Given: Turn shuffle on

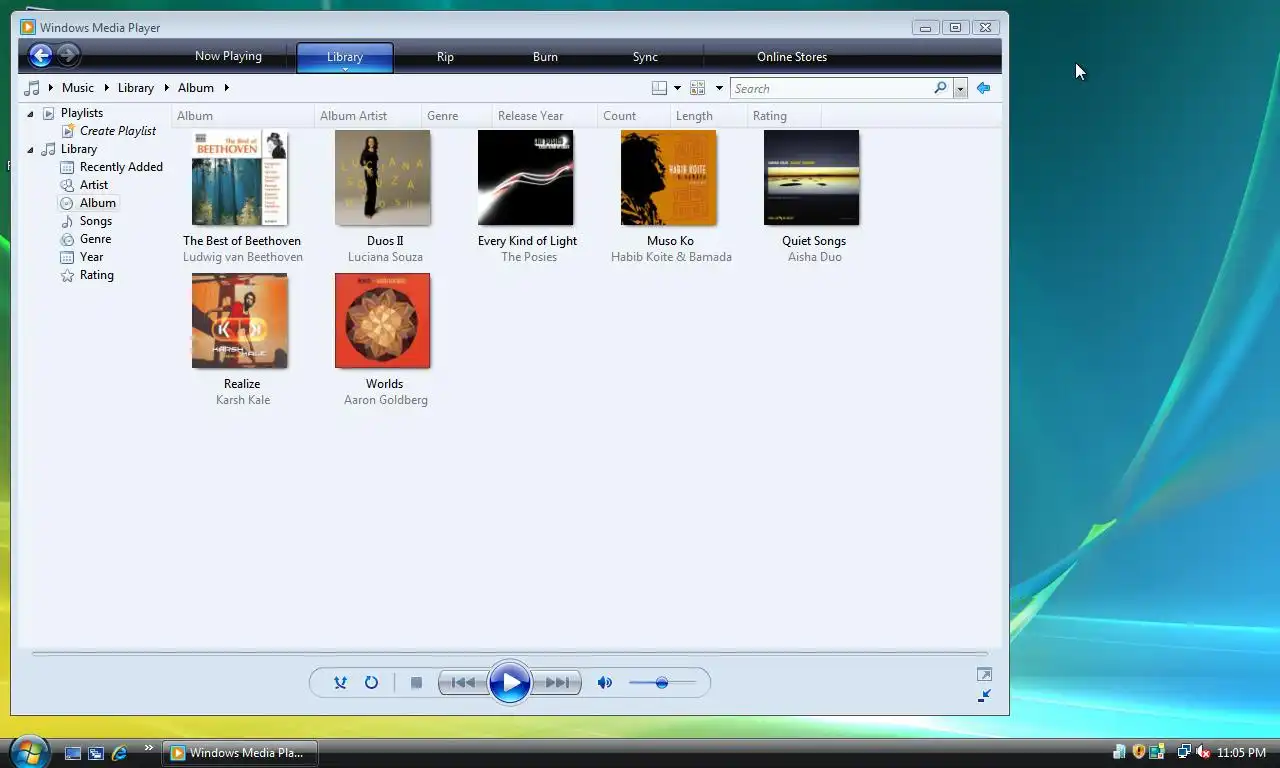Looking at the screenshot, I should tap(340, 682).
